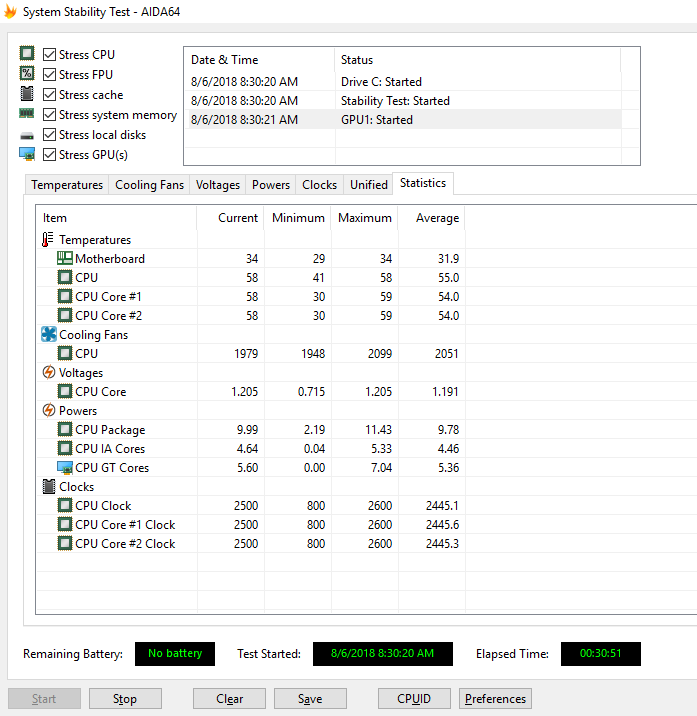Click the AIDA64 flame icon in title bar
The width and height of the screenshot is (697, 716).
(x=10, y=12)
